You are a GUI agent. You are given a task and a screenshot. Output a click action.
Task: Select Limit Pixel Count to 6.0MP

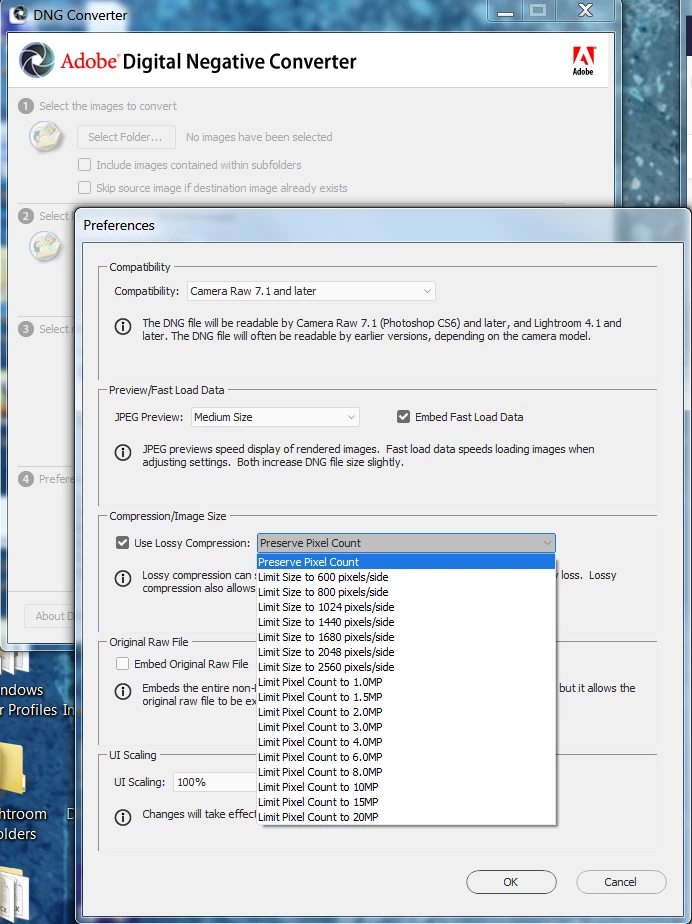click(406, 757)
